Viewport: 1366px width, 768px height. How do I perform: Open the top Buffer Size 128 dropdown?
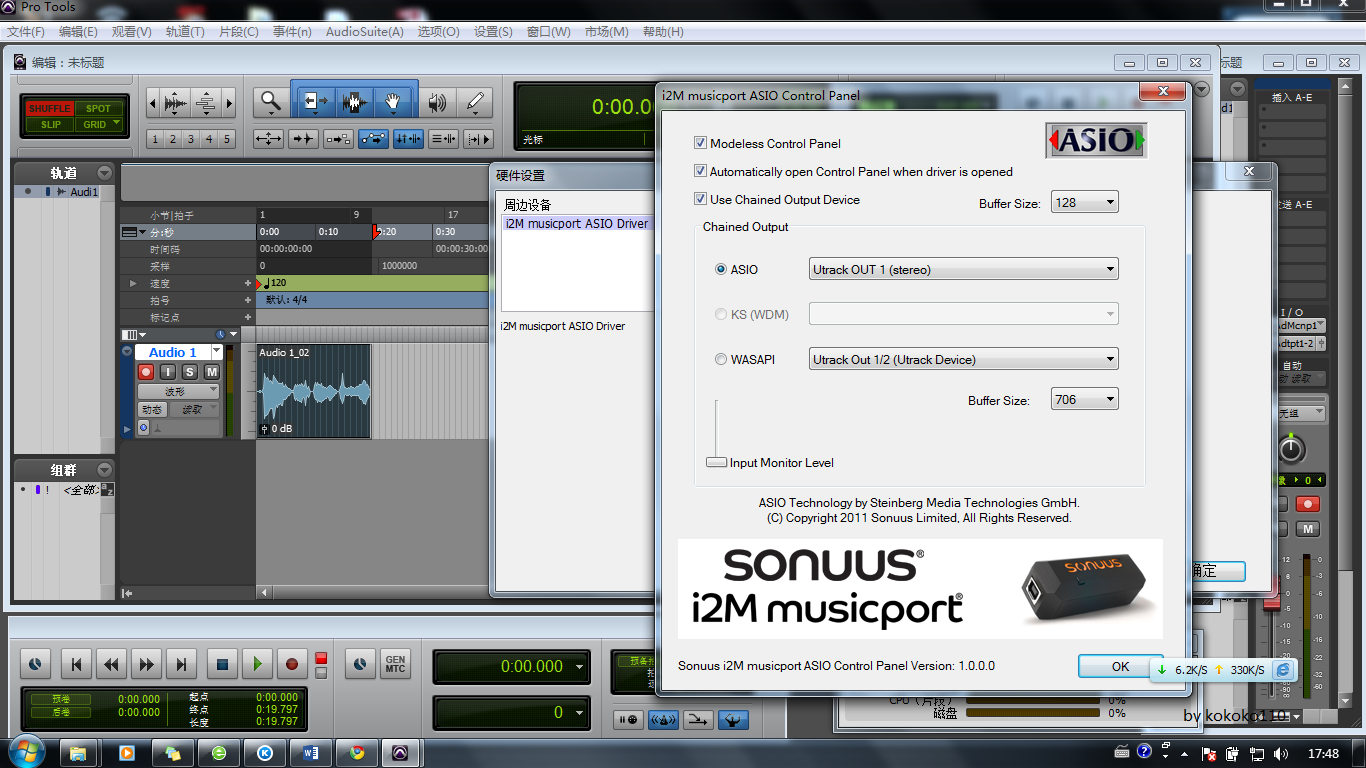[1085, 202]
